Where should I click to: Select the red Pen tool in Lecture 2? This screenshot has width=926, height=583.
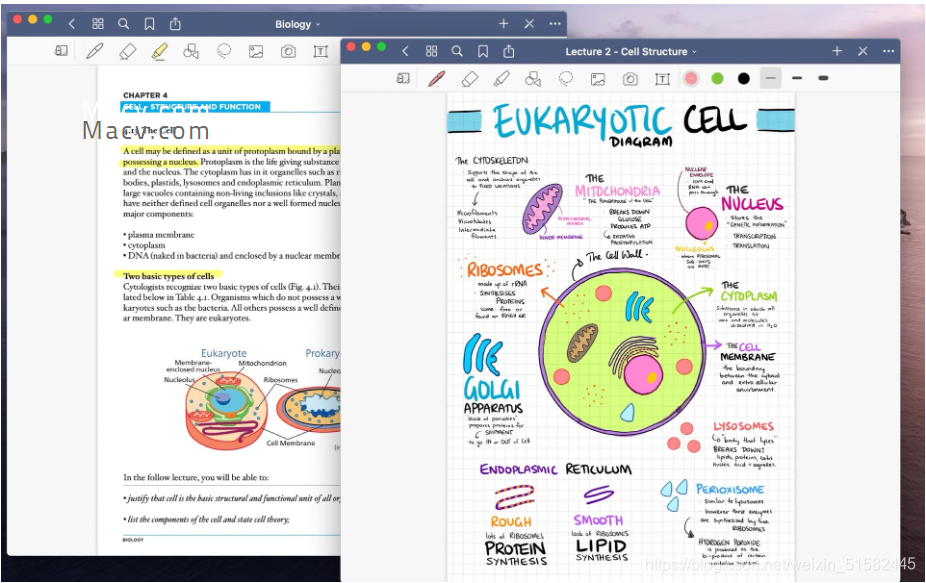436,79
